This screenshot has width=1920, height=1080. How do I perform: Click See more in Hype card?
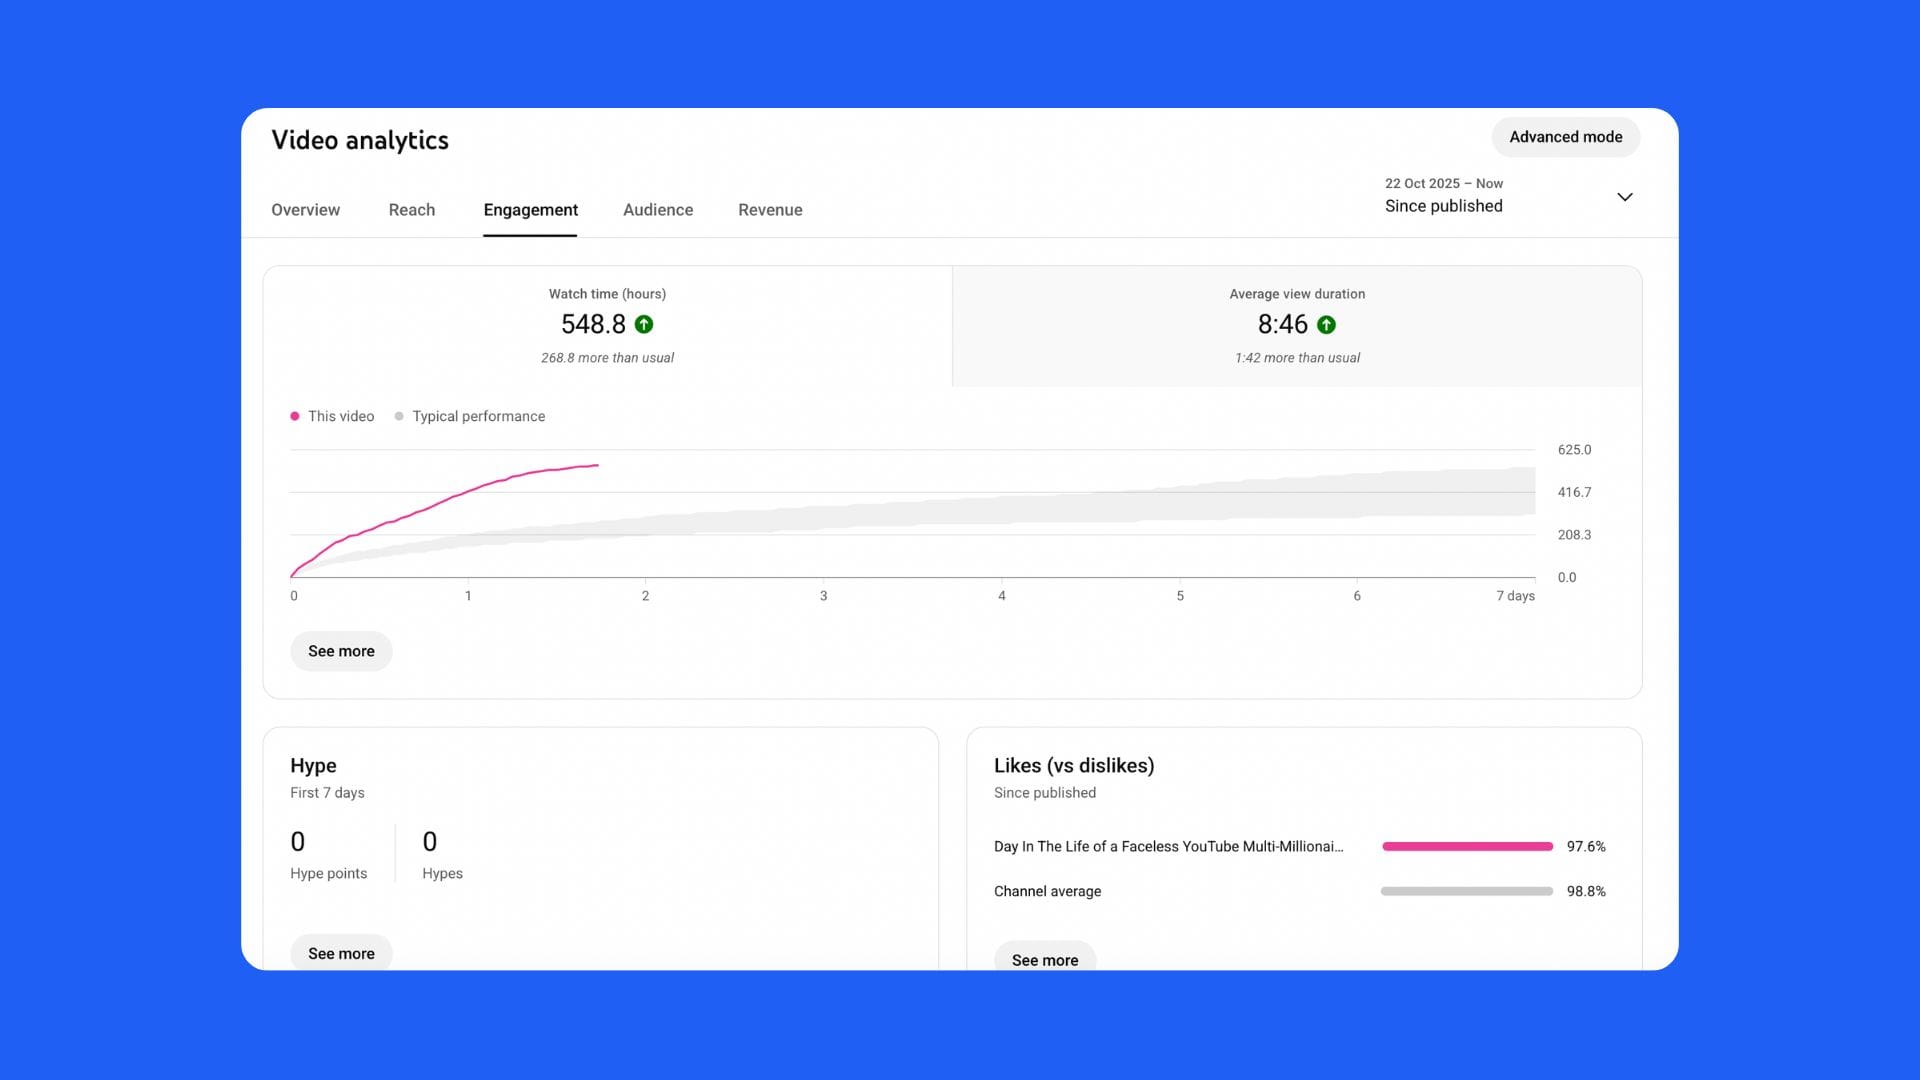(341, 953)
